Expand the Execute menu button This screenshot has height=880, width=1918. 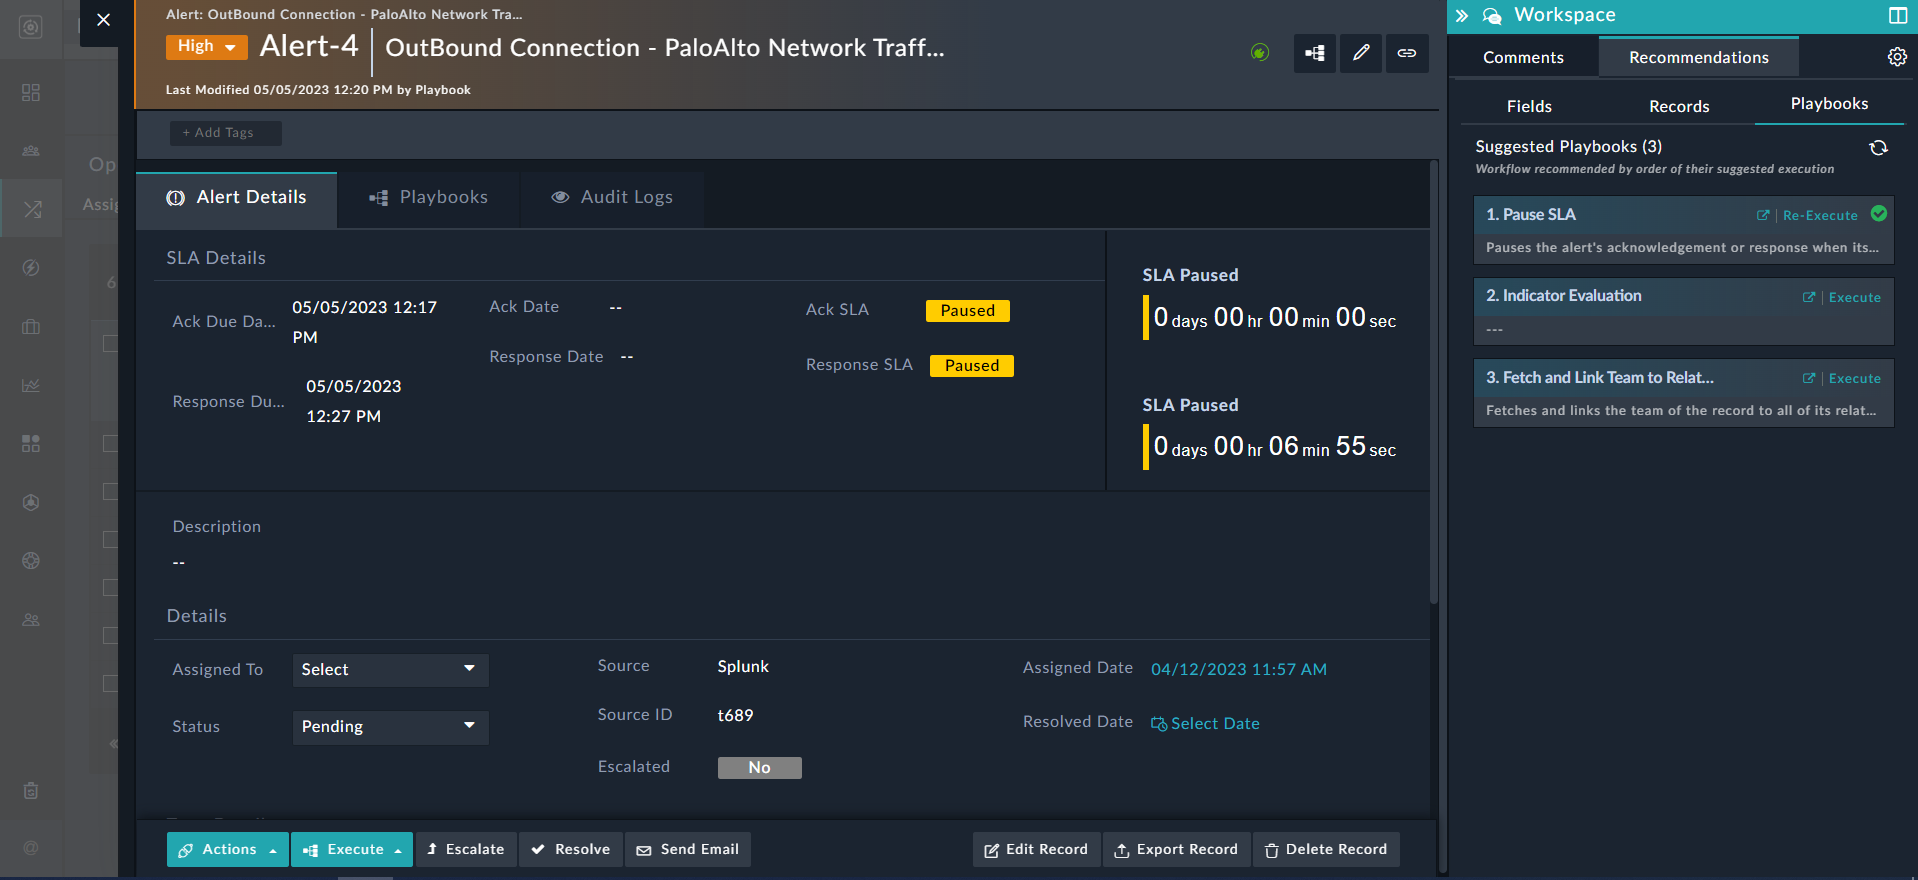[x=352, y=849]
